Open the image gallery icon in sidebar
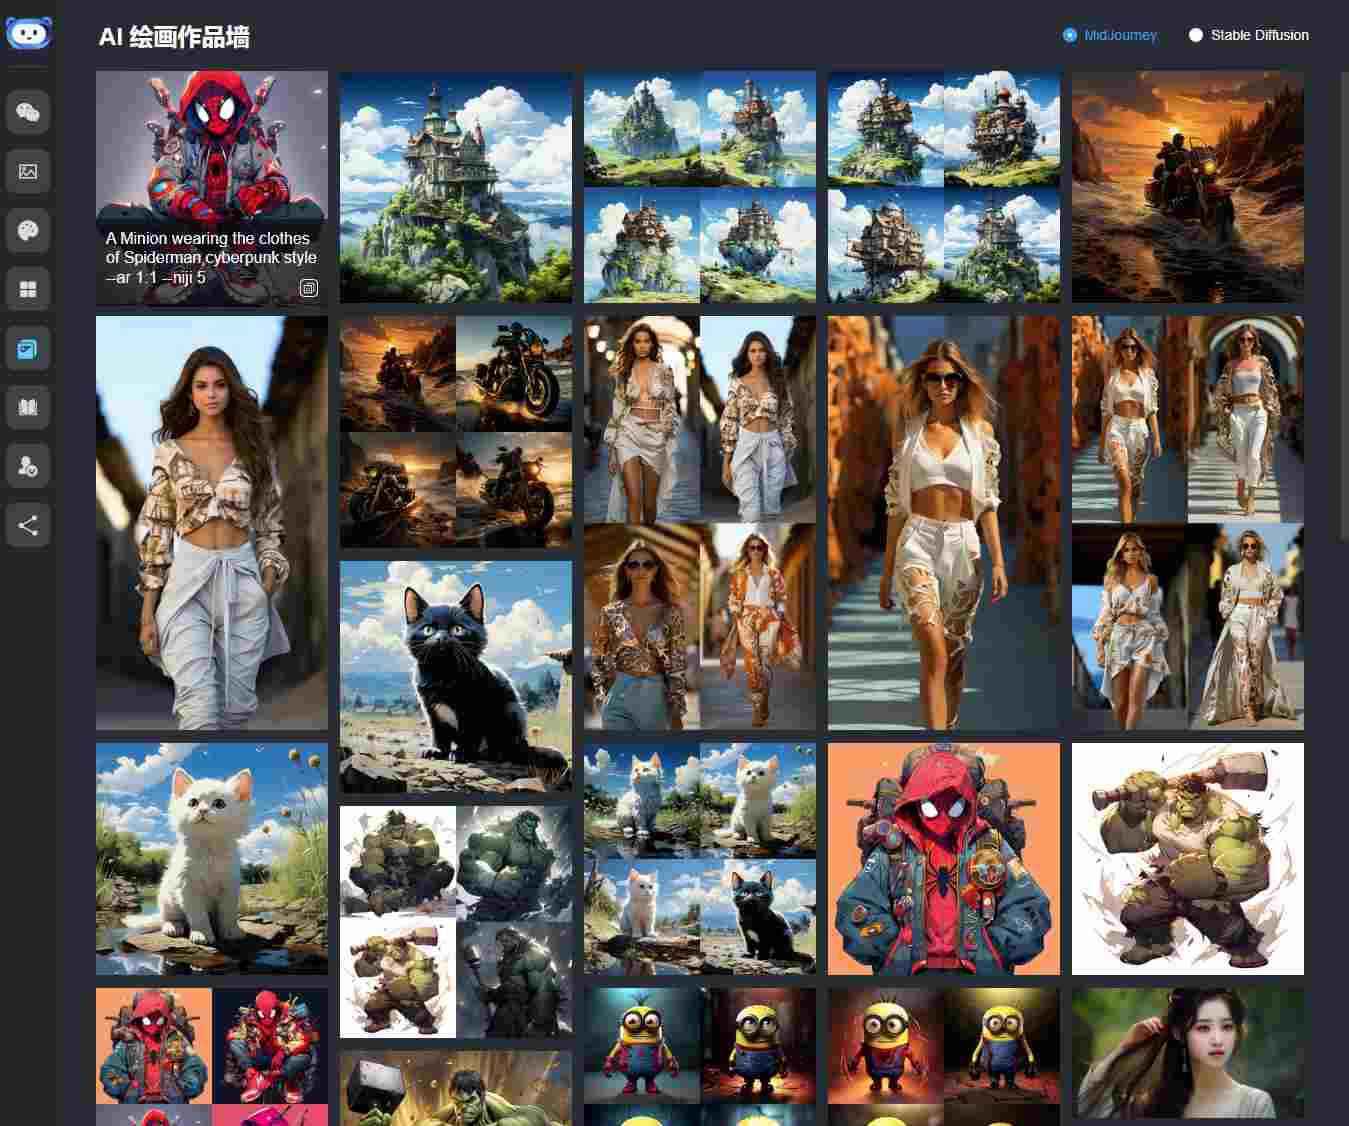 pos(27,171)
